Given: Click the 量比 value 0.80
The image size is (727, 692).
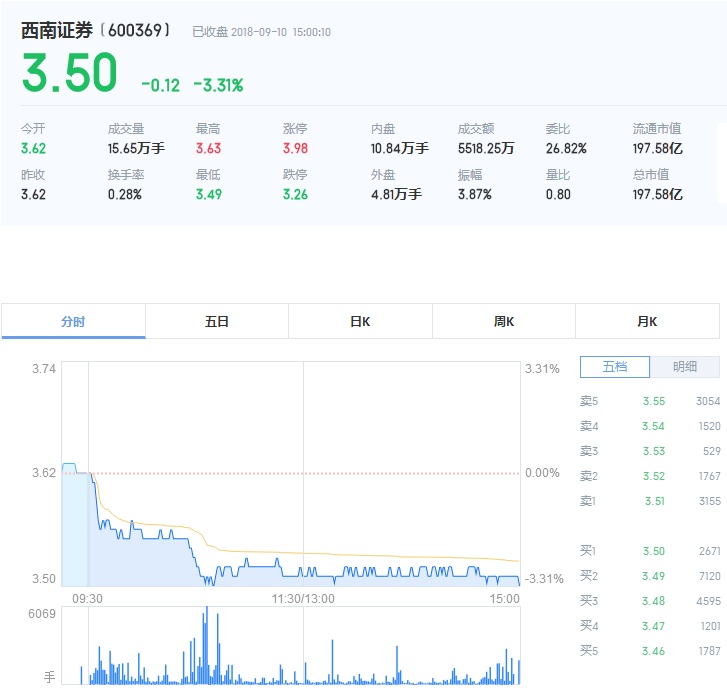Looking at the screenshot, I should pyautogui.click(x=558, y=194).
